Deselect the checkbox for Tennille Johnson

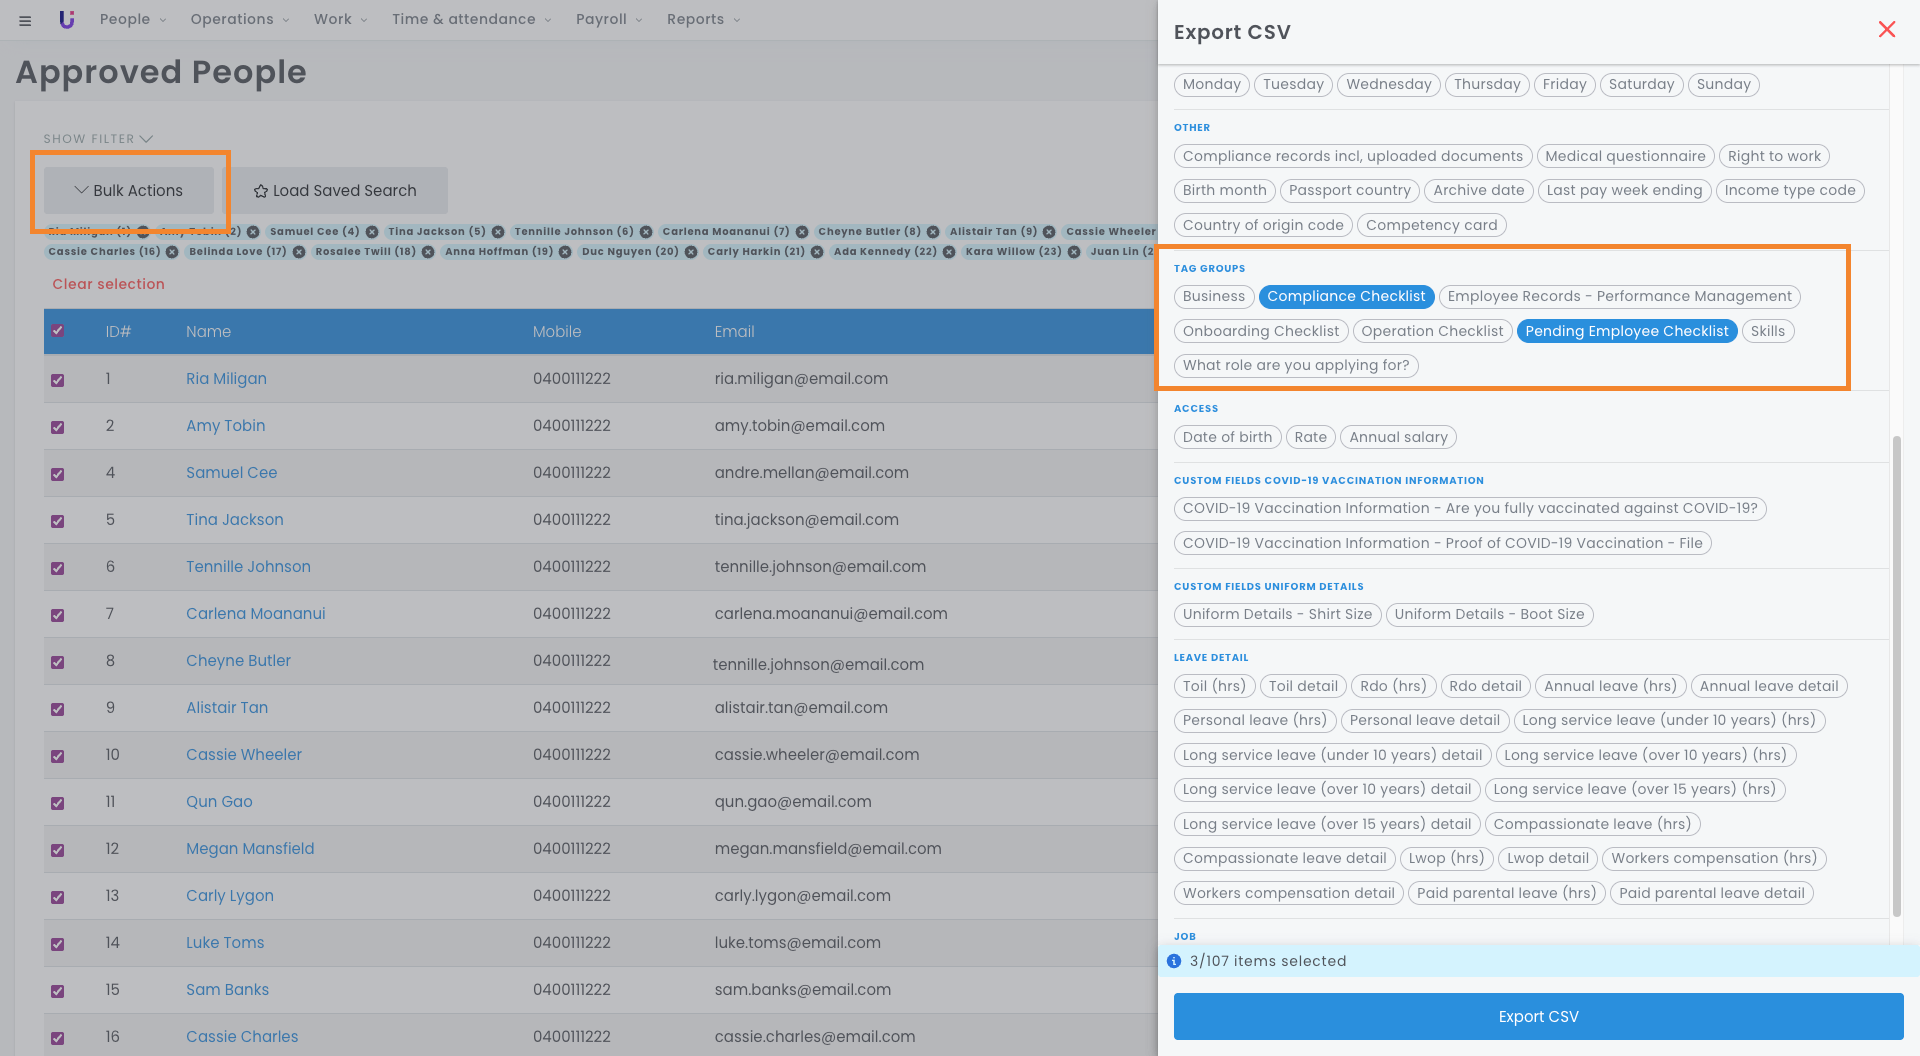point(58,568)
